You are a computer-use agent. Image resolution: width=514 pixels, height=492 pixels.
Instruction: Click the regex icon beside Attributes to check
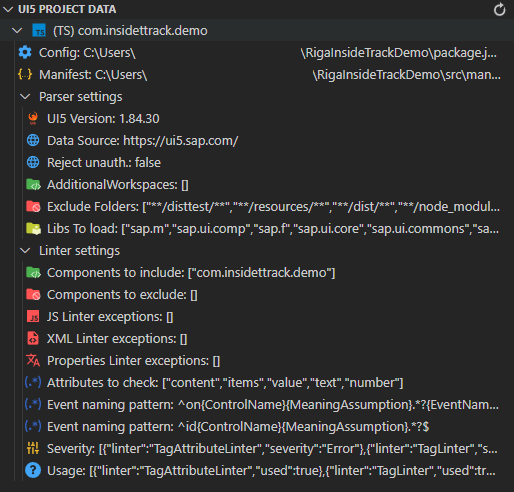(x=33, y=383)
